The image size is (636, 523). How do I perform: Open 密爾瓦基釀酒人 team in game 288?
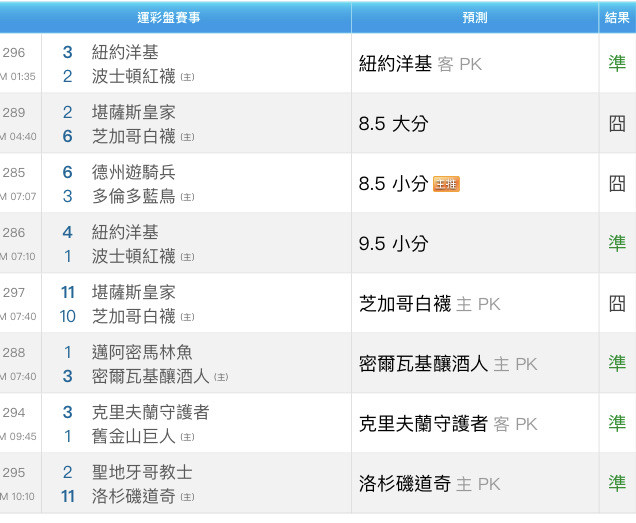[x=150, y=377]
